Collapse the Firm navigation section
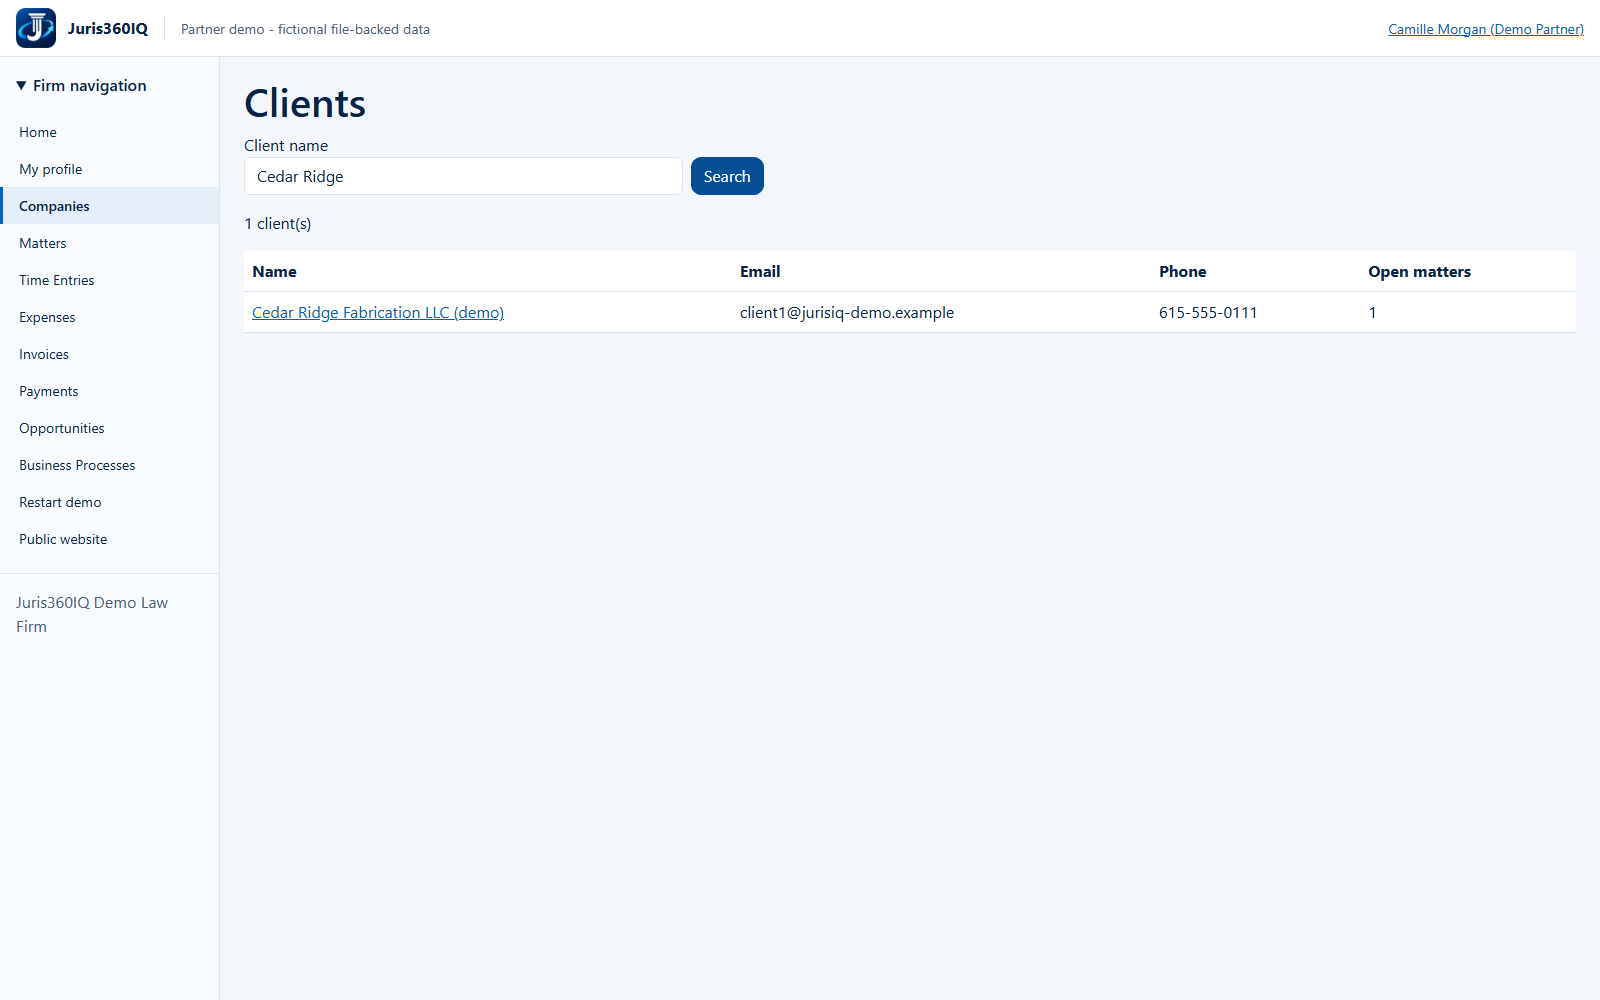Viewport: 1600px width, 1000px height. pyautogui.click(x=82, y=86)
